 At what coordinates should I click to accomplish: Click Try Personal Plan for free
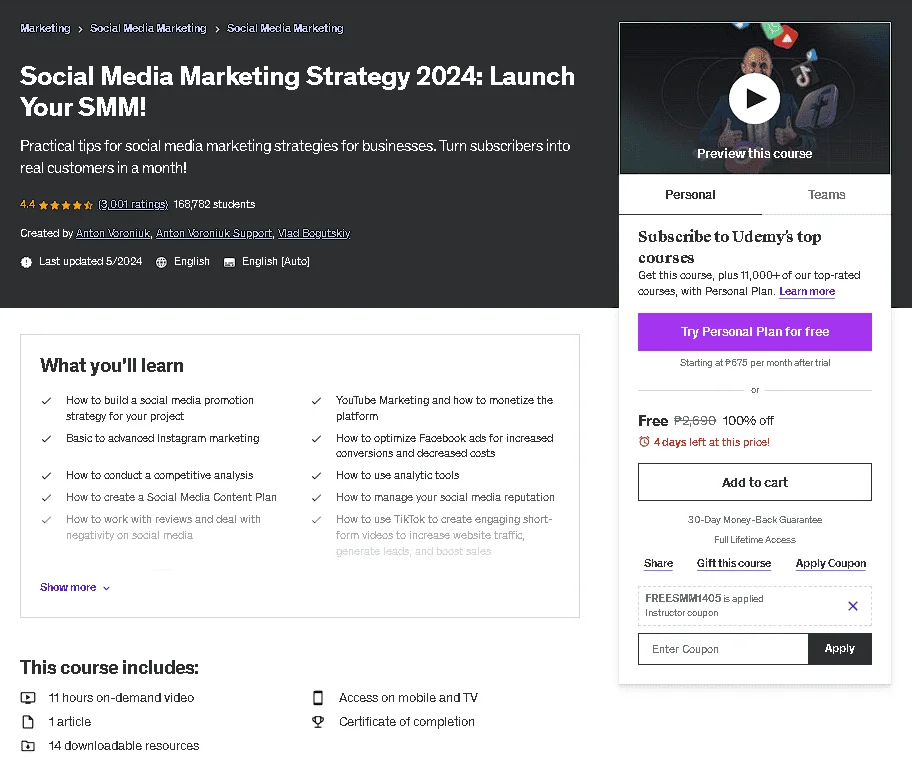click(x=755, y=332)
